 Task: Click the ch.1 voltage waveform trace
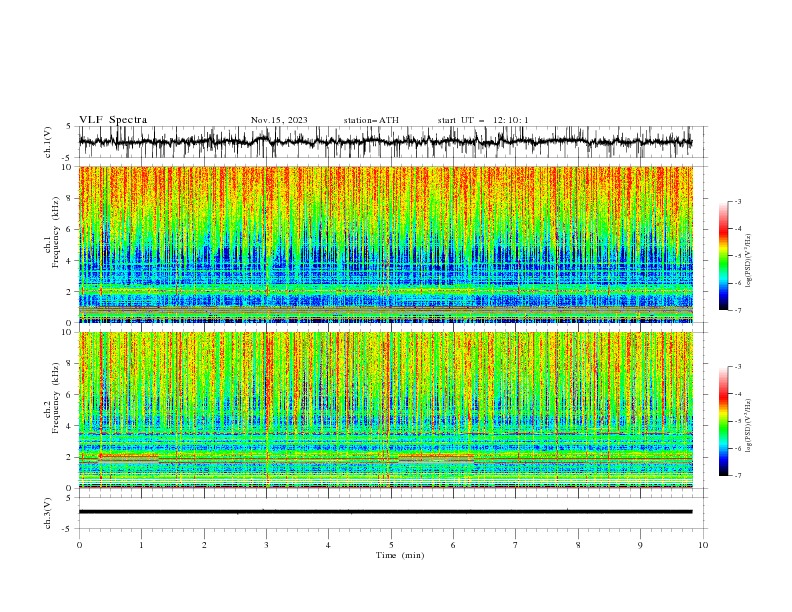coord(386,142)
